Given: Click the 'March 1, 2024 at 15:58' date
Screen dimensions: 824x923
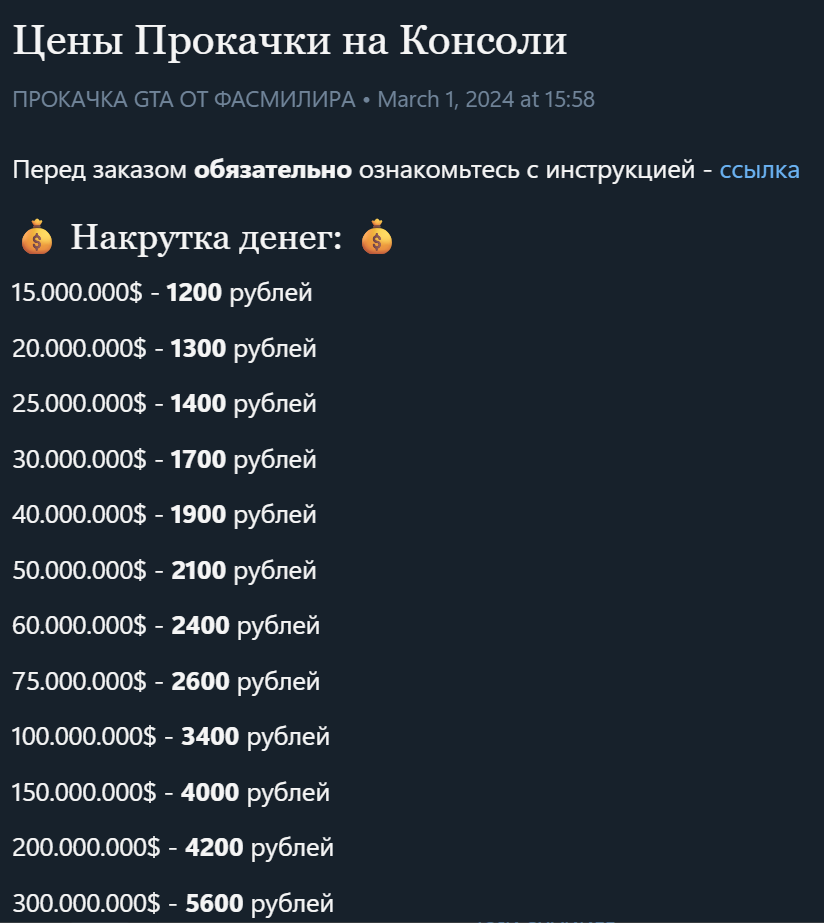Looking at the screenshot, I should coord(486,100).
